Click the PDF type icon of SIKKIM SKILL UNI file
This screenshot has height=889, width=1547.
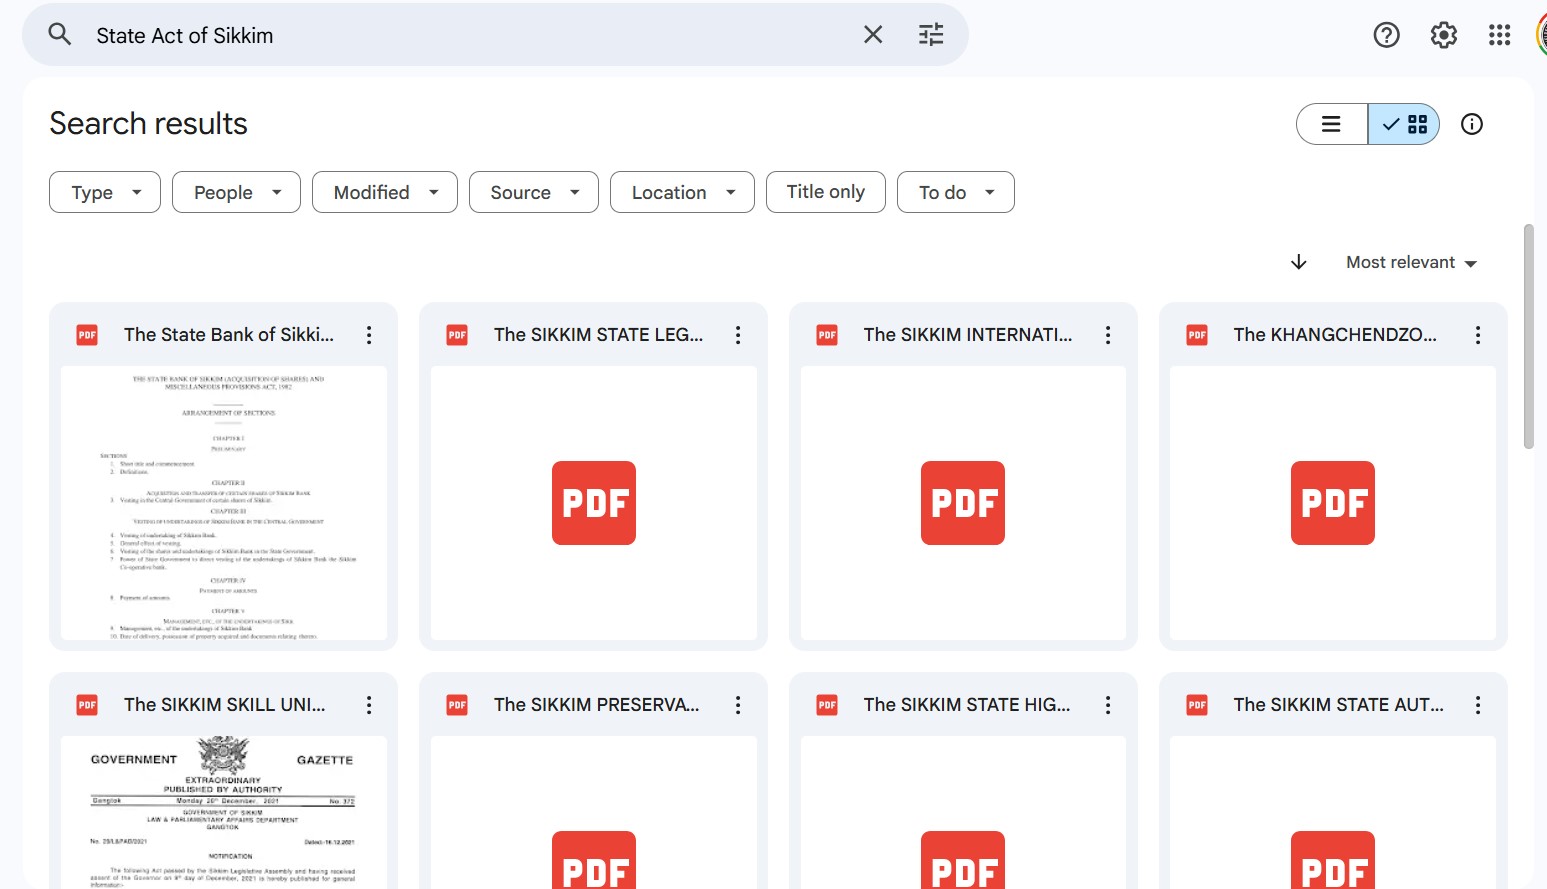(x=88, y=705)
